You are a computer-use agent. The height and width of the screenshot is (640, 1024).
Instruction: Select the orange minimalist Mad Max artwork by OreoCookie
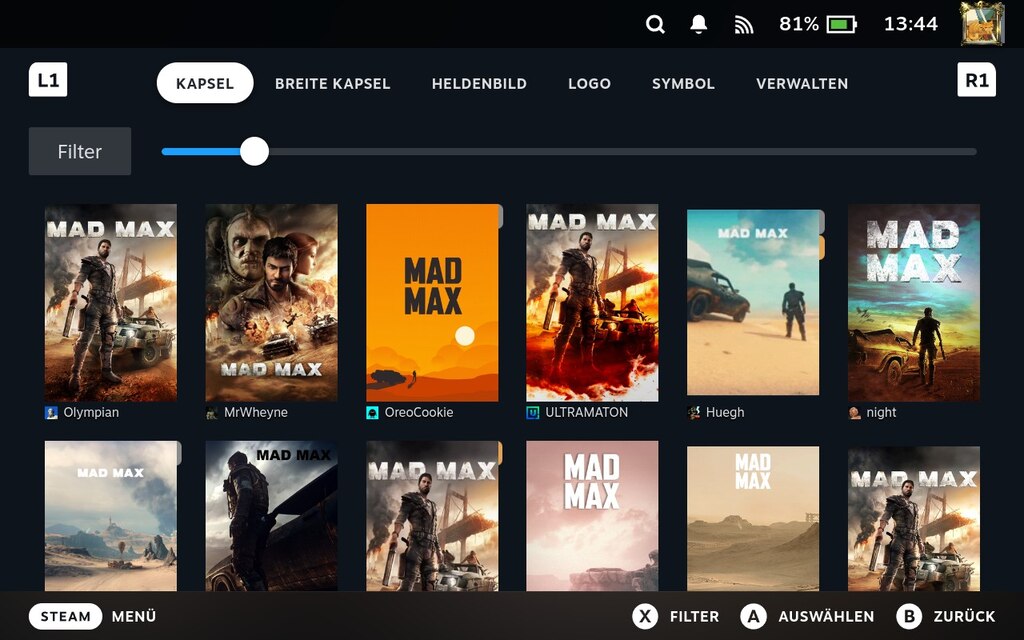point(433,300)
